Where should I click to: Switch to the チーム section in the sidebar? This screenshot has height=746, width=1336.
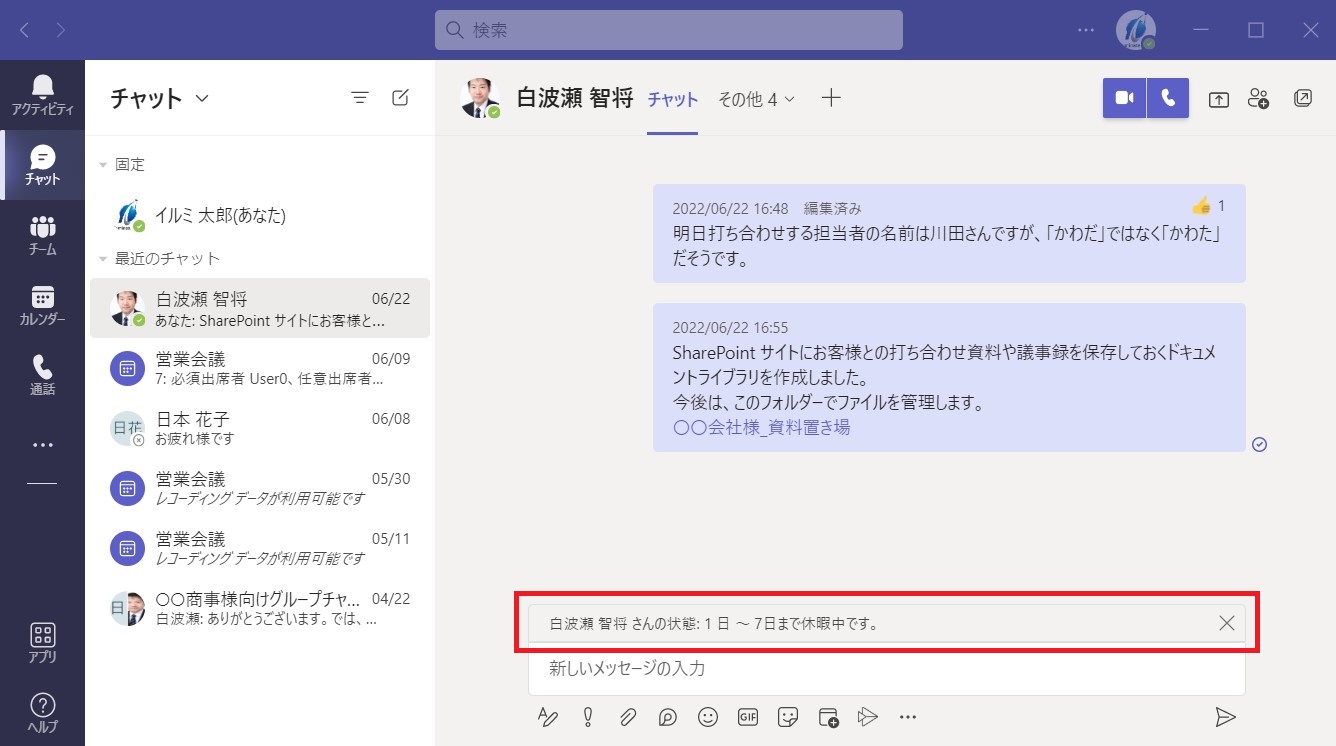click(42, 236)
